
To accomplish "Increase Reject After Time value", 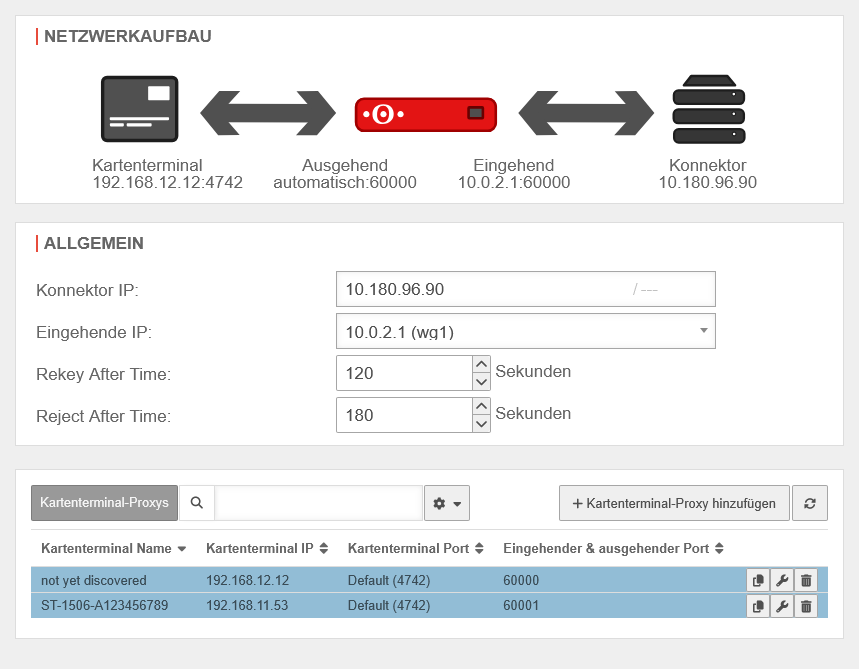I will [x=481, y=406].
